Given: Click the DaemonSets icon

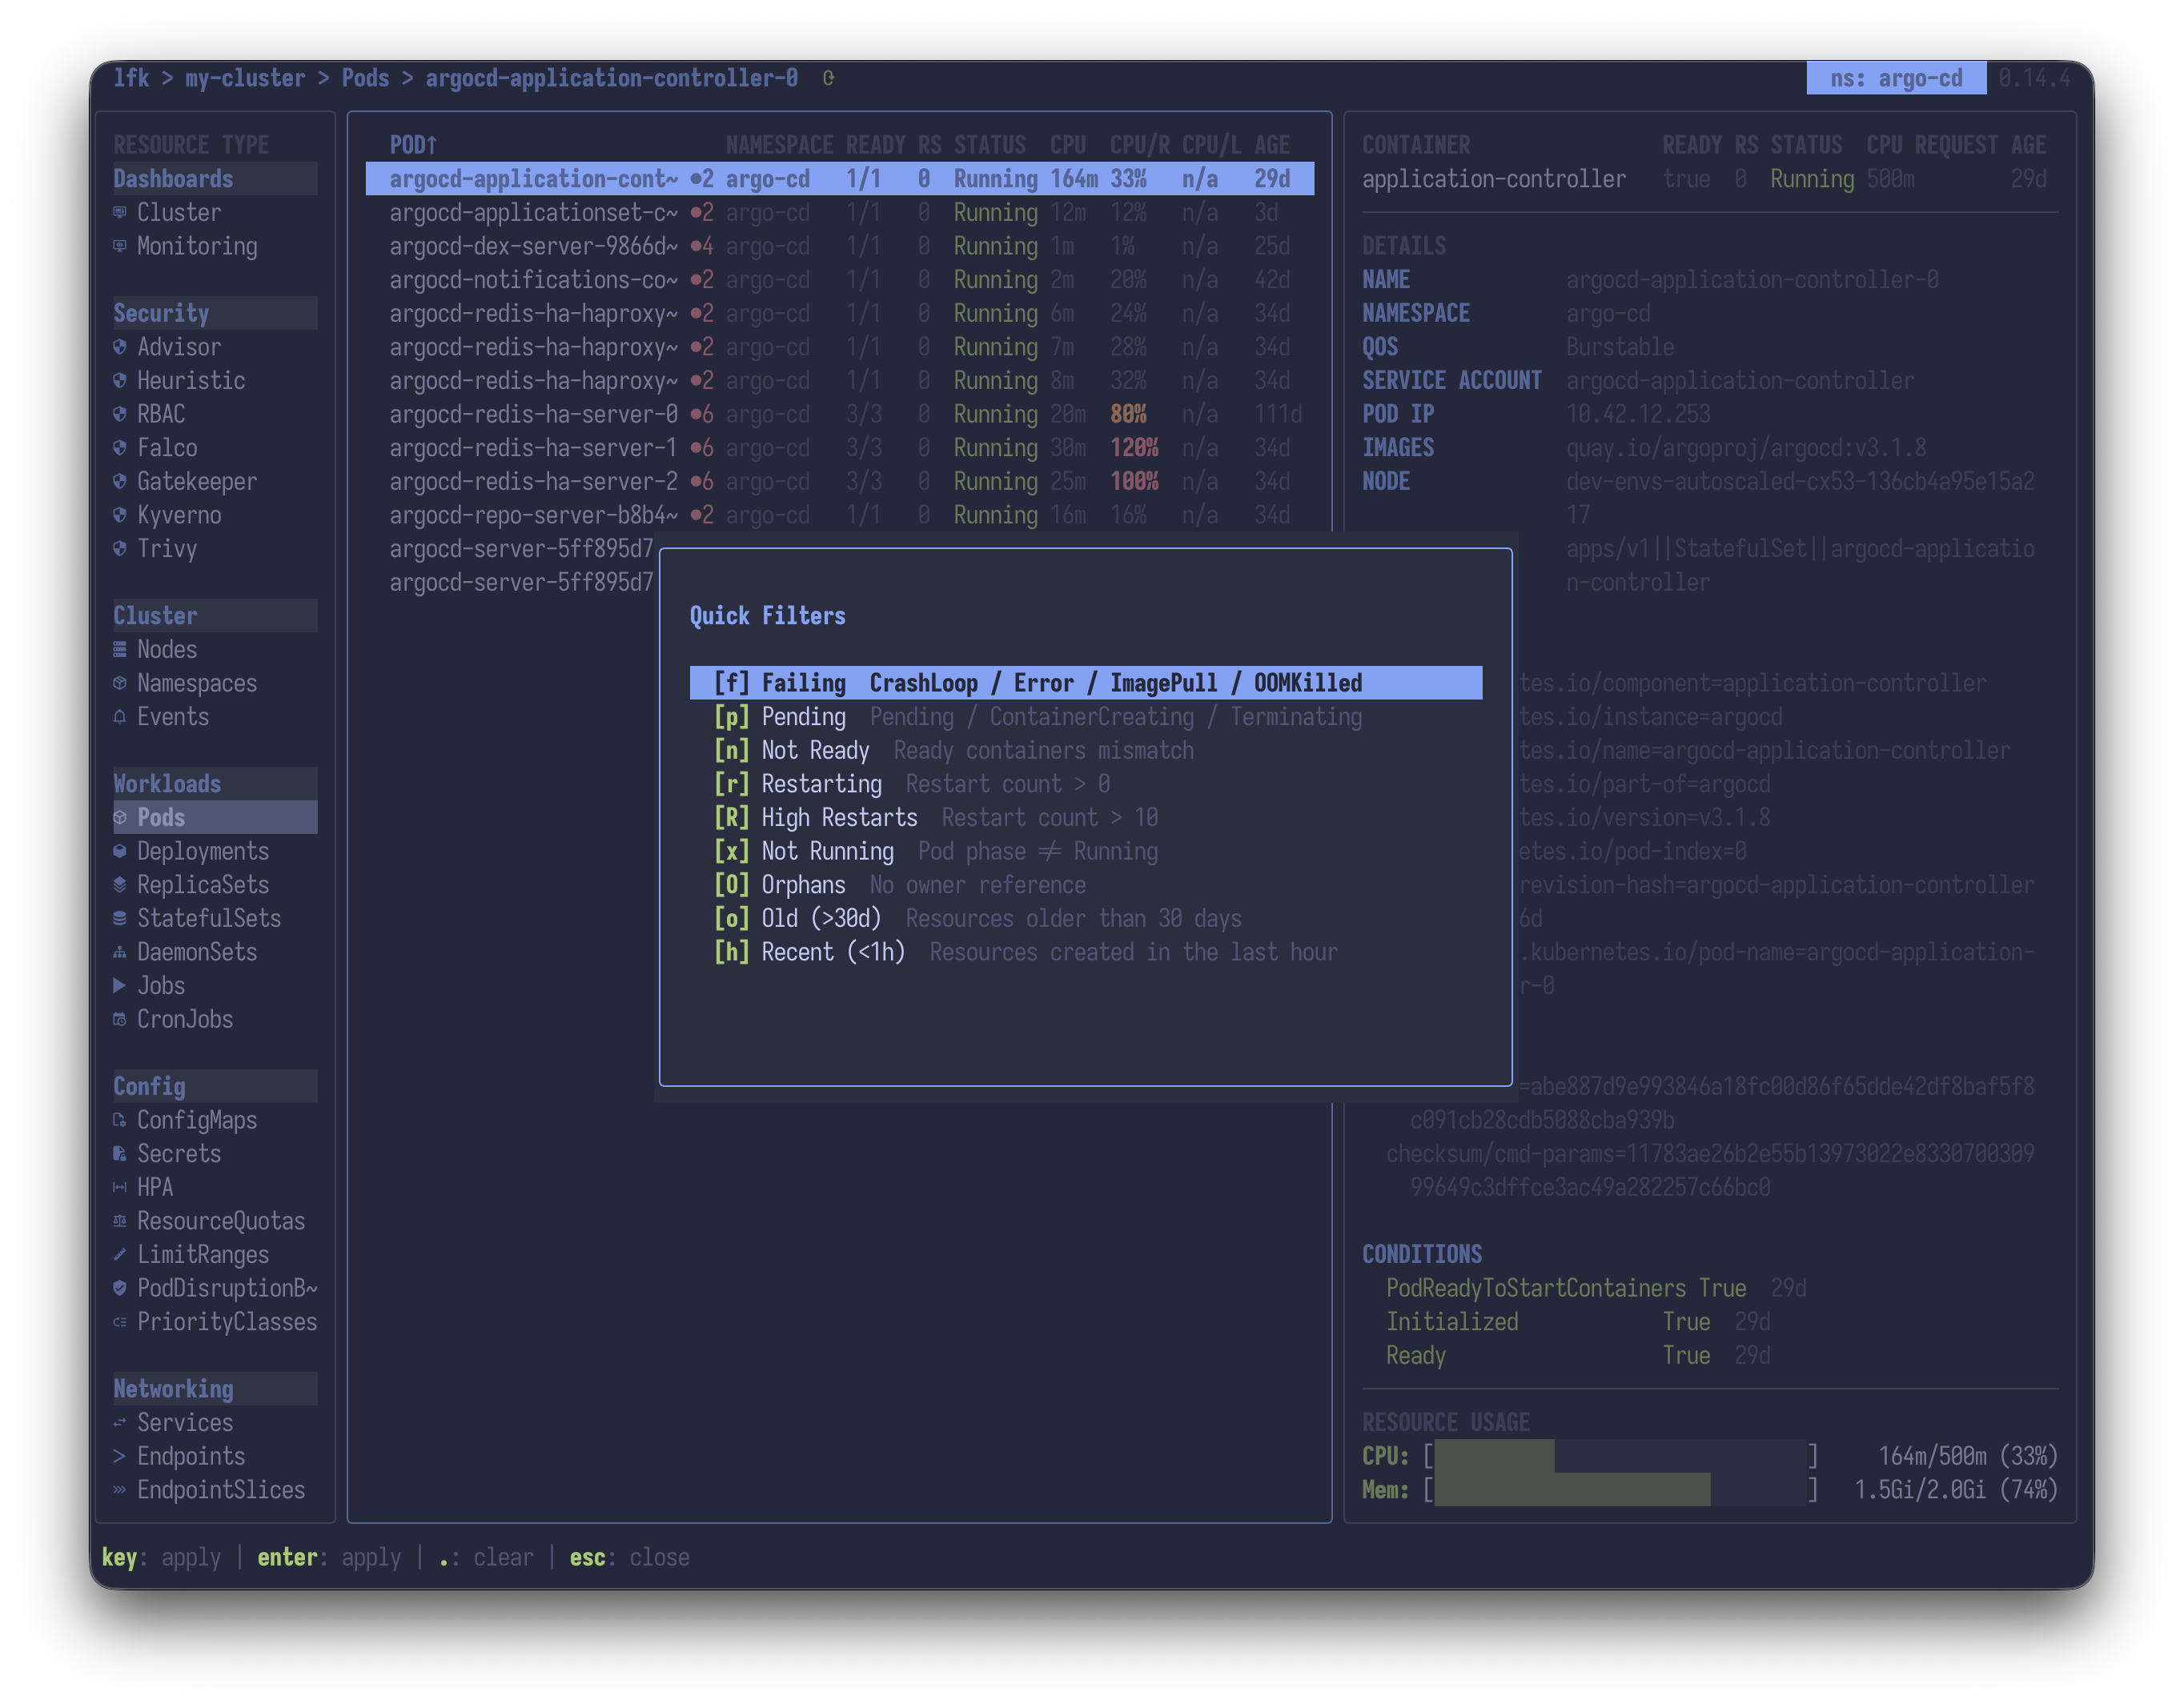Looking at the screenshot, I should click(x=120, y=952).
